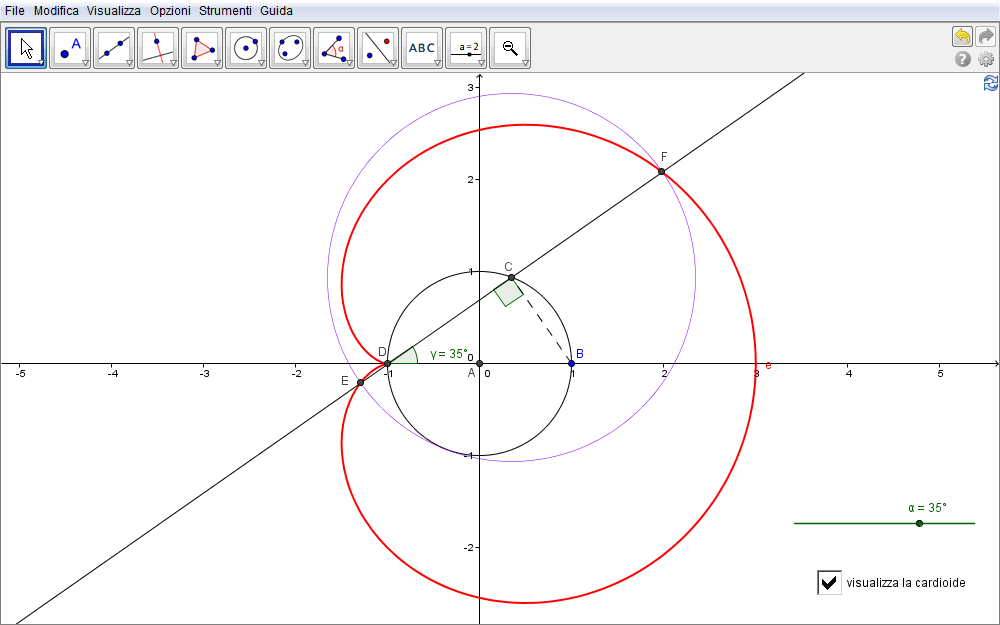The width and height of the screenshot is (1000, 625).
Task: Select the New Point tool
Action: 70,48
